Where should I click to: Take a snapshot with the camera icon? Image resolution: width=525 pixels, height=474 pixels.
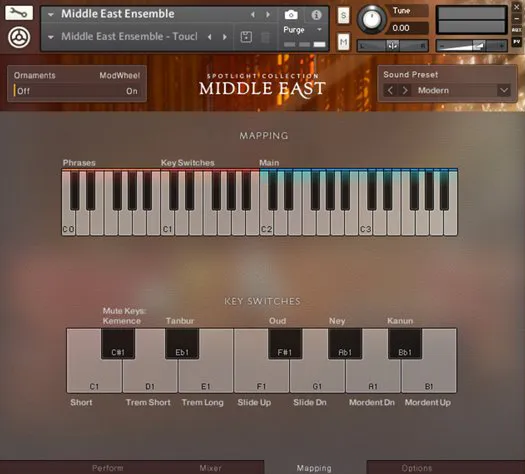[x=291, y=15]
